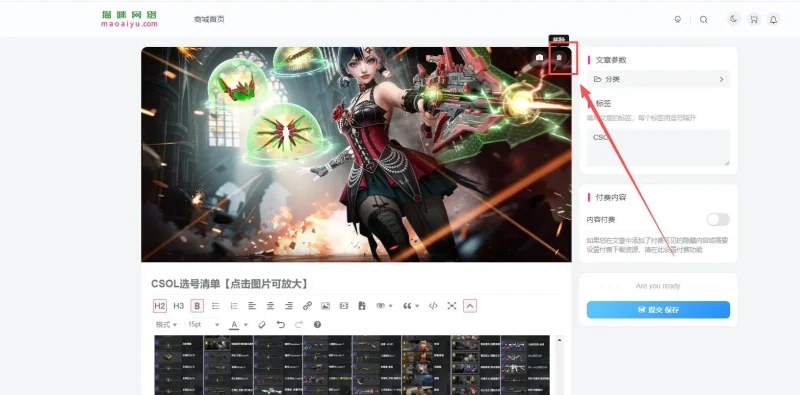800x395 pixels.
Task: Open the 商城首页 menu item
Action: 209,19
